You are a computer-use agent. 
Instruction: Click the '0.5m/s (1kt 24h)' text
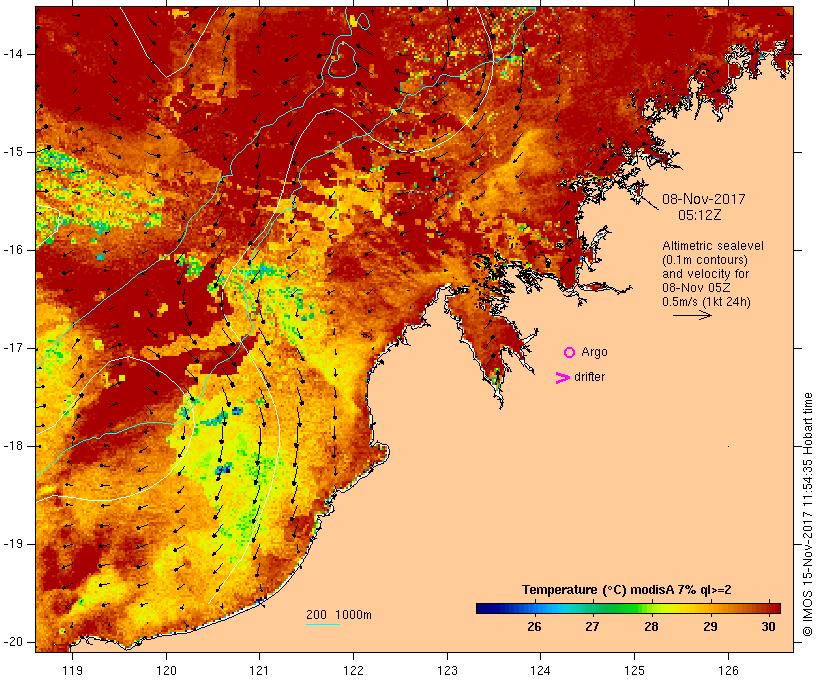[707, 302]
